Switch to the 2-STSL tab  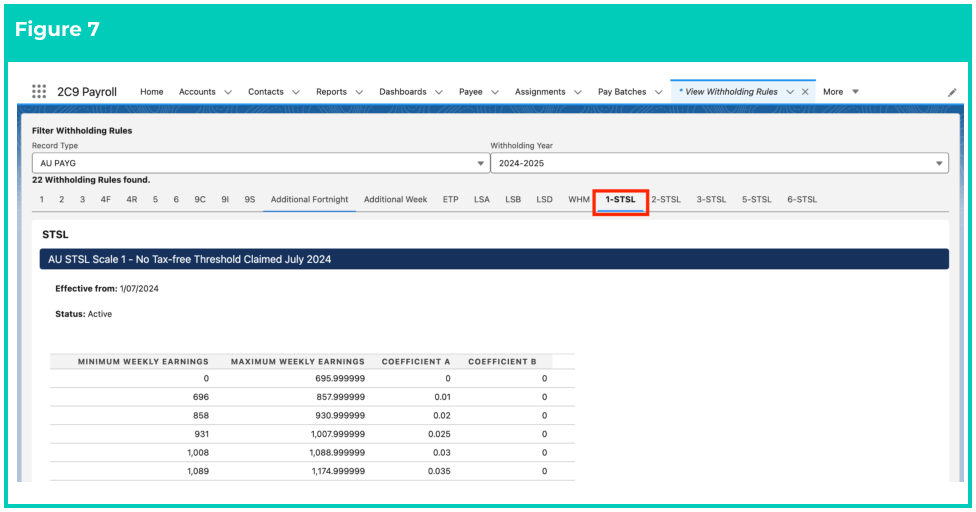coord(666,200)
